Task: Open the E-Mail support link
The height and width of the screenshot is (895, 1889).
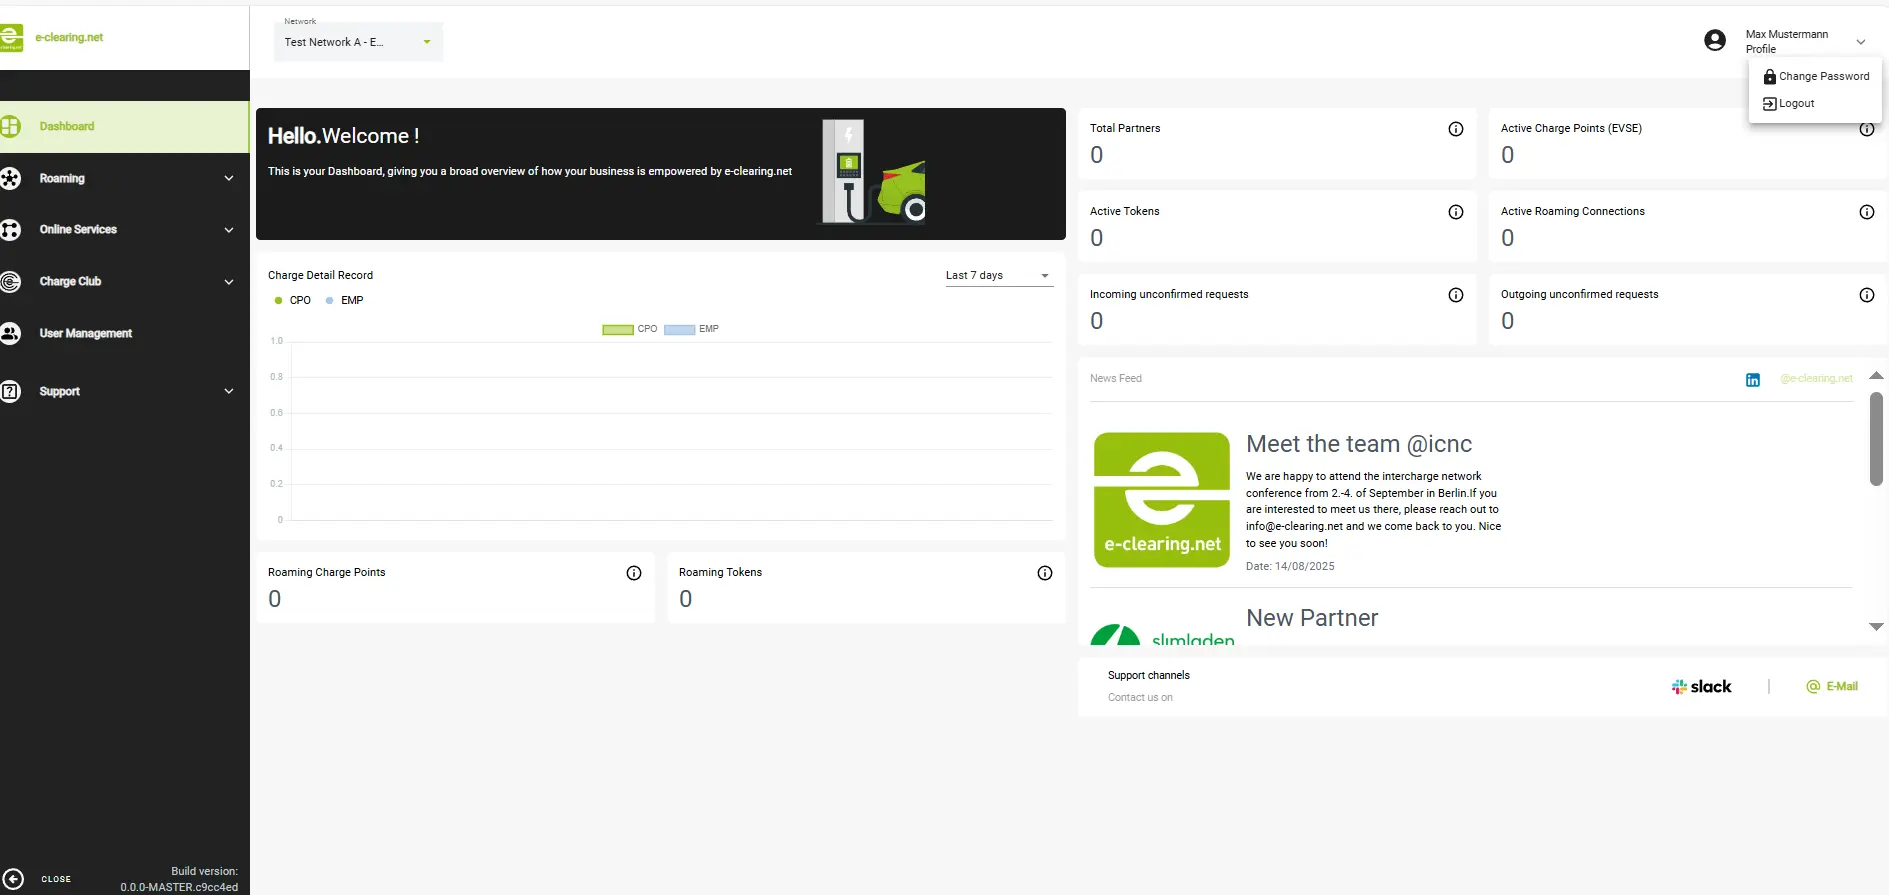Action: tap(1832, 687)
